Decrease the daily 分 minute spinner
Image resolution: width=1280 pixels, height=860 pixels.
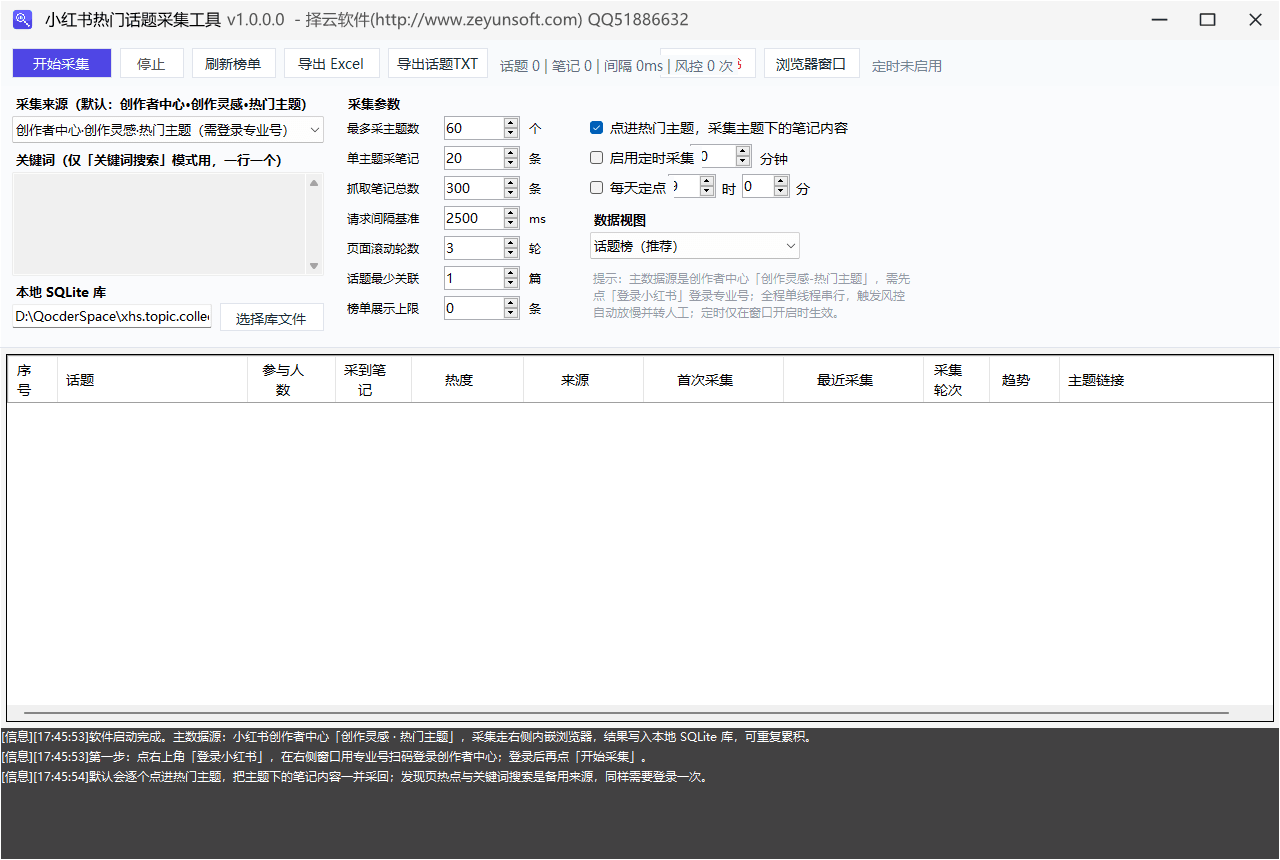pyautogui.click(x=781, y=191)
